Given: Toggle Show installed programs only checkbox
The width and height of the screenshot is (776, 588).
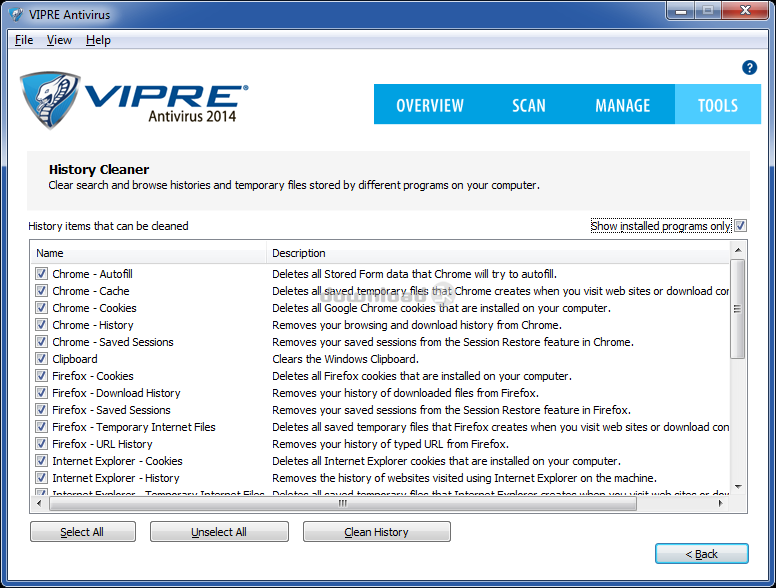Looking at the screenshot, I should pos(740,226).
